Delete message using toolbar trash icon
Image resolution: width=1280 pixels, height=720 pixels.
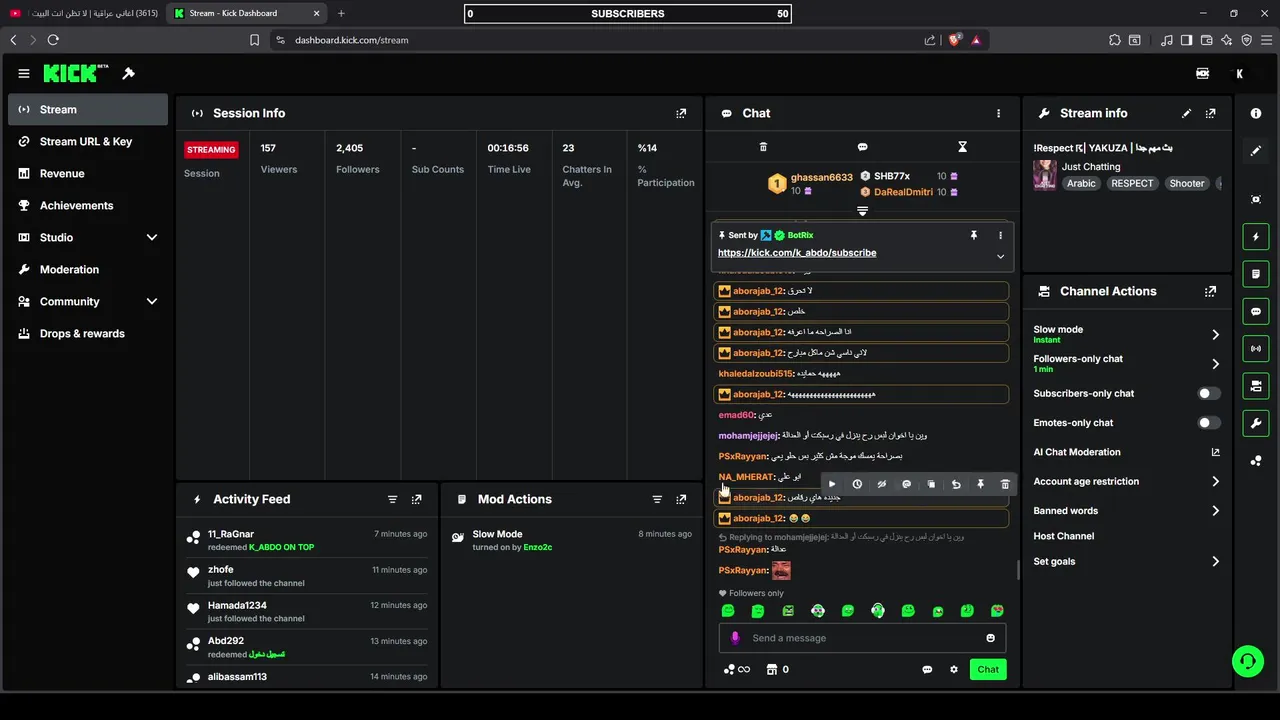[1005, 484]
